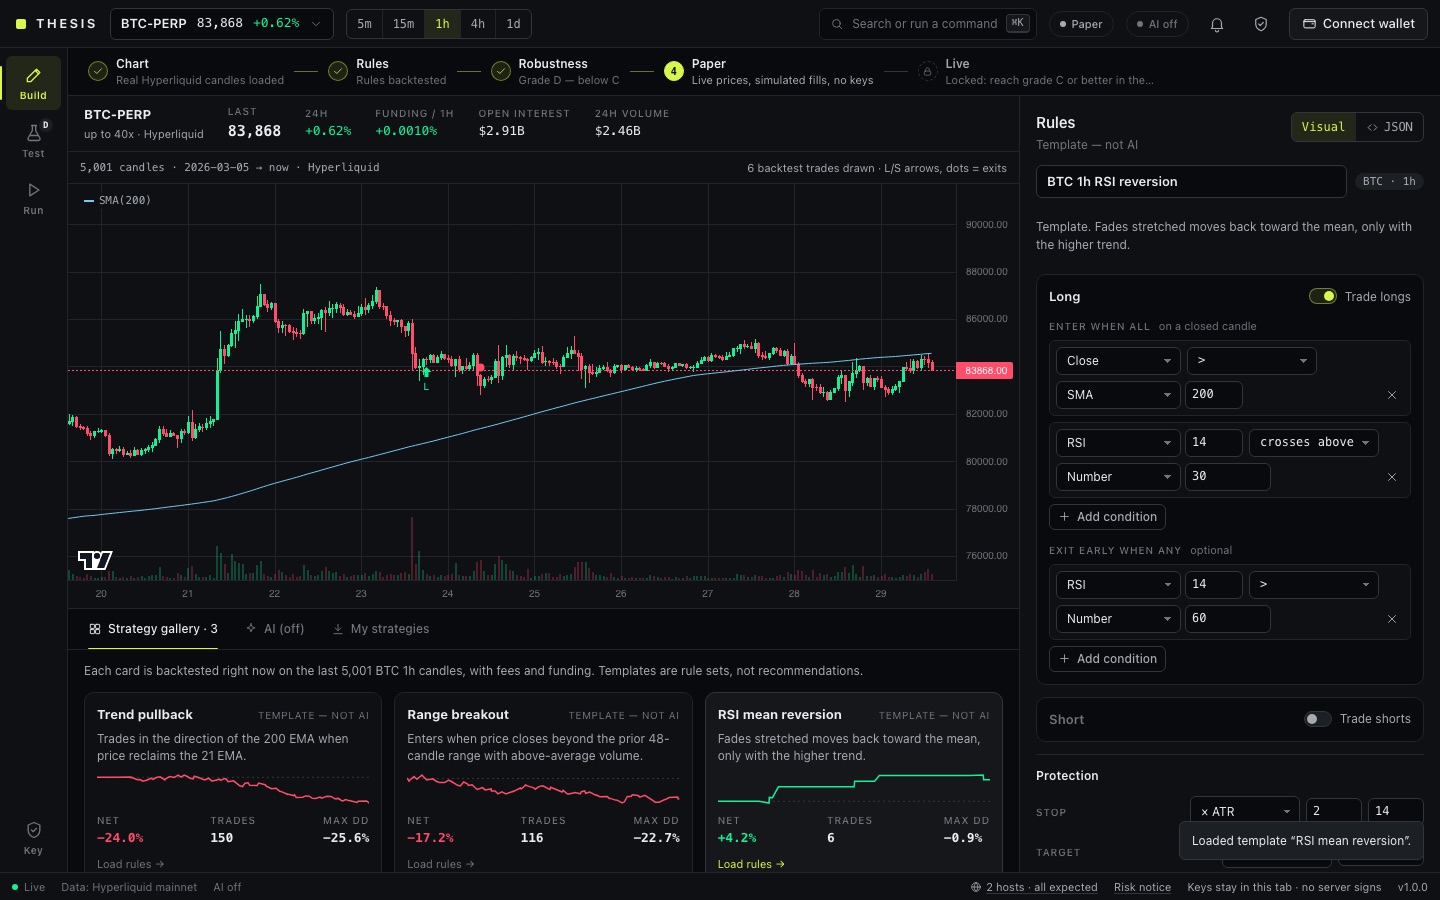Open the crosses above operator dropdown
This screenshot has height=900, width=1440.
(x=1314, y=443)
